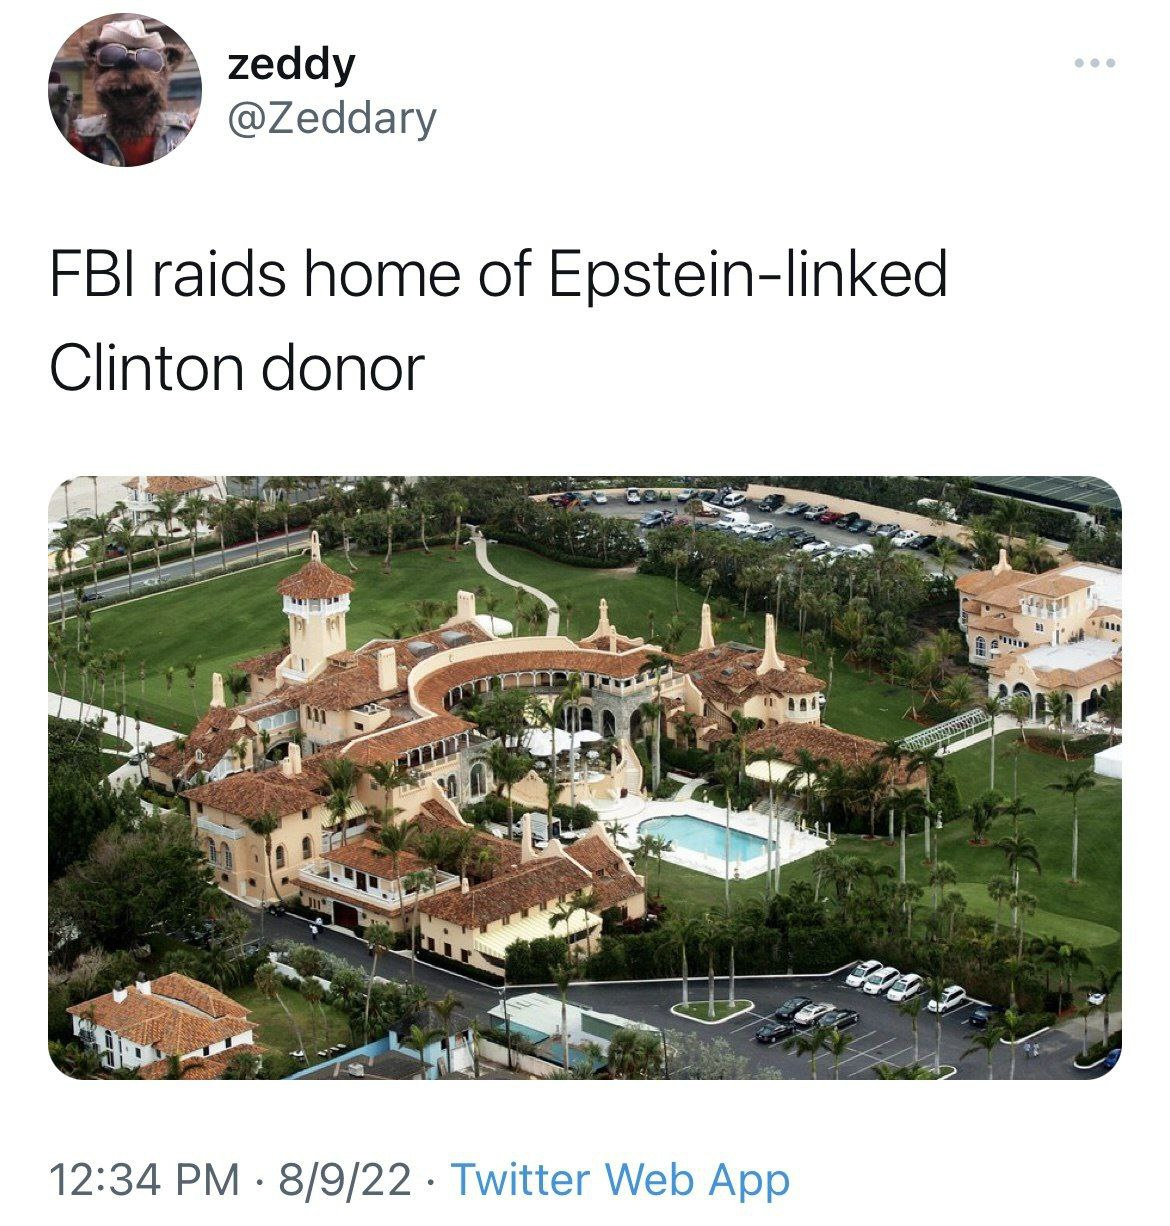The image size is (1170, 1226).
Task: Open the 12:34 PM tweet timestamp
Action: coord(144,1179)
